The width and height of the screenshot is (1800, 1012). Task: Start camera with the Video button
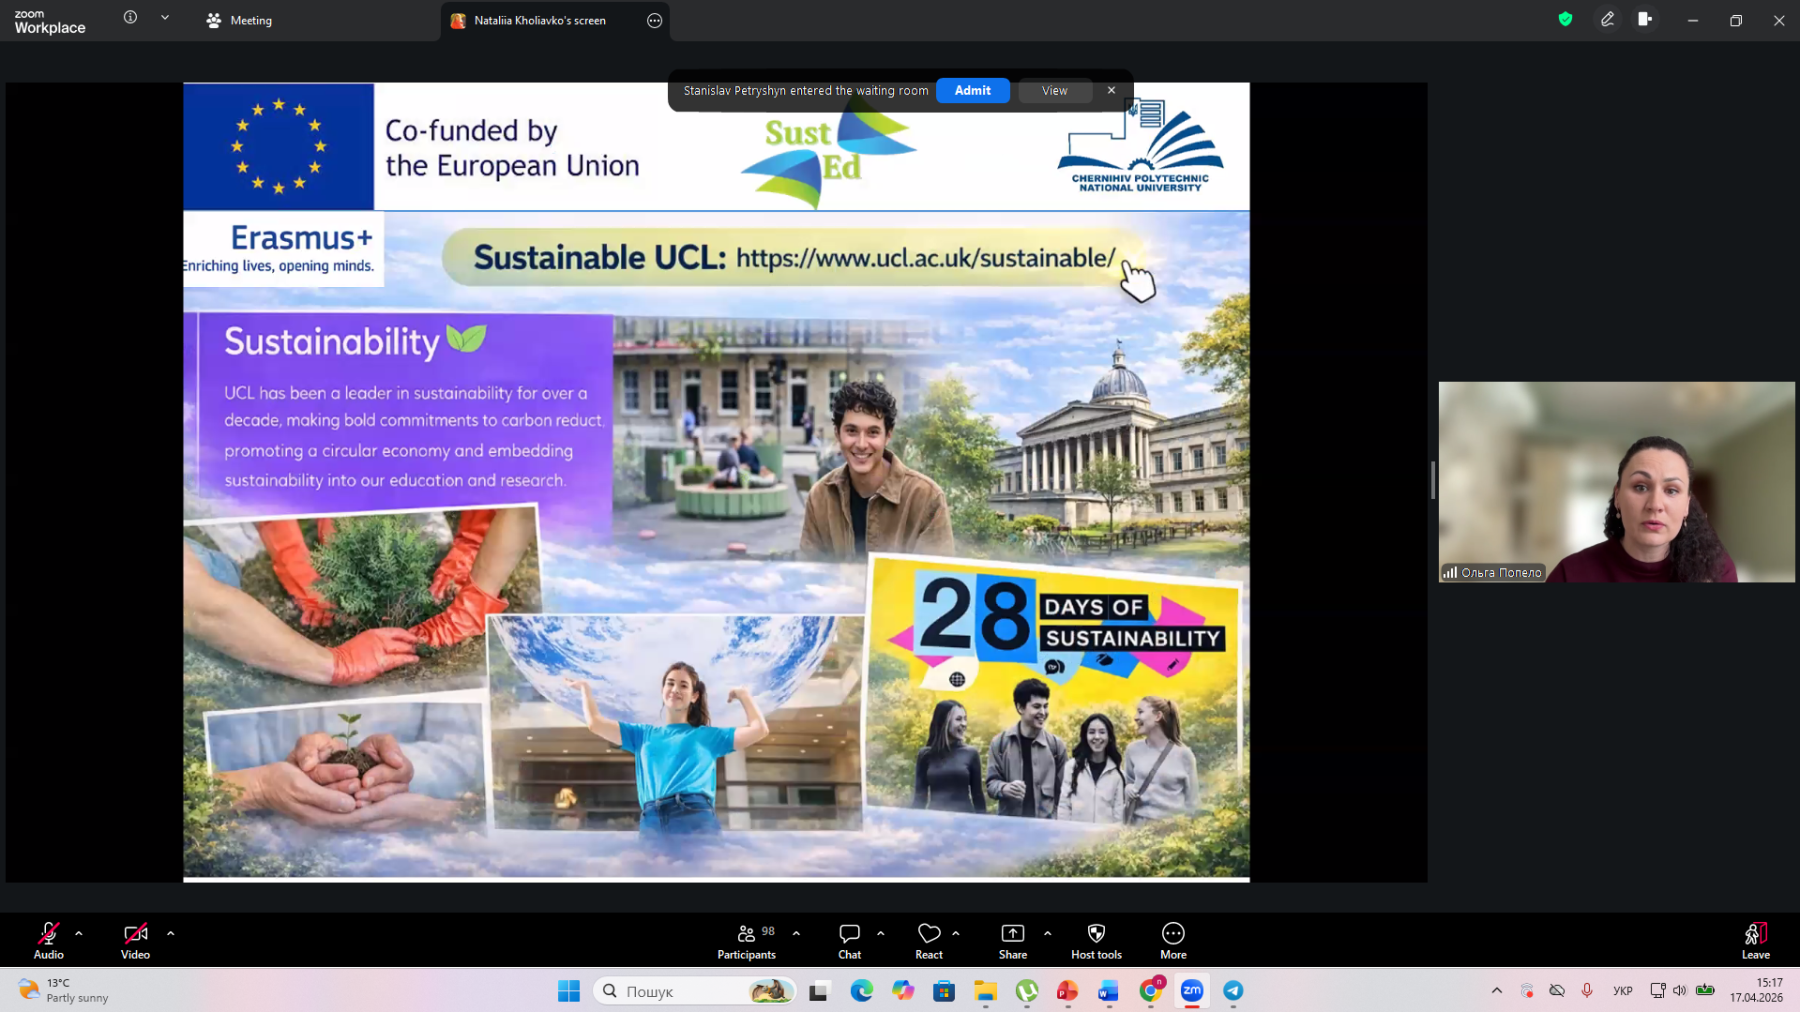click(x=135, y=940)
